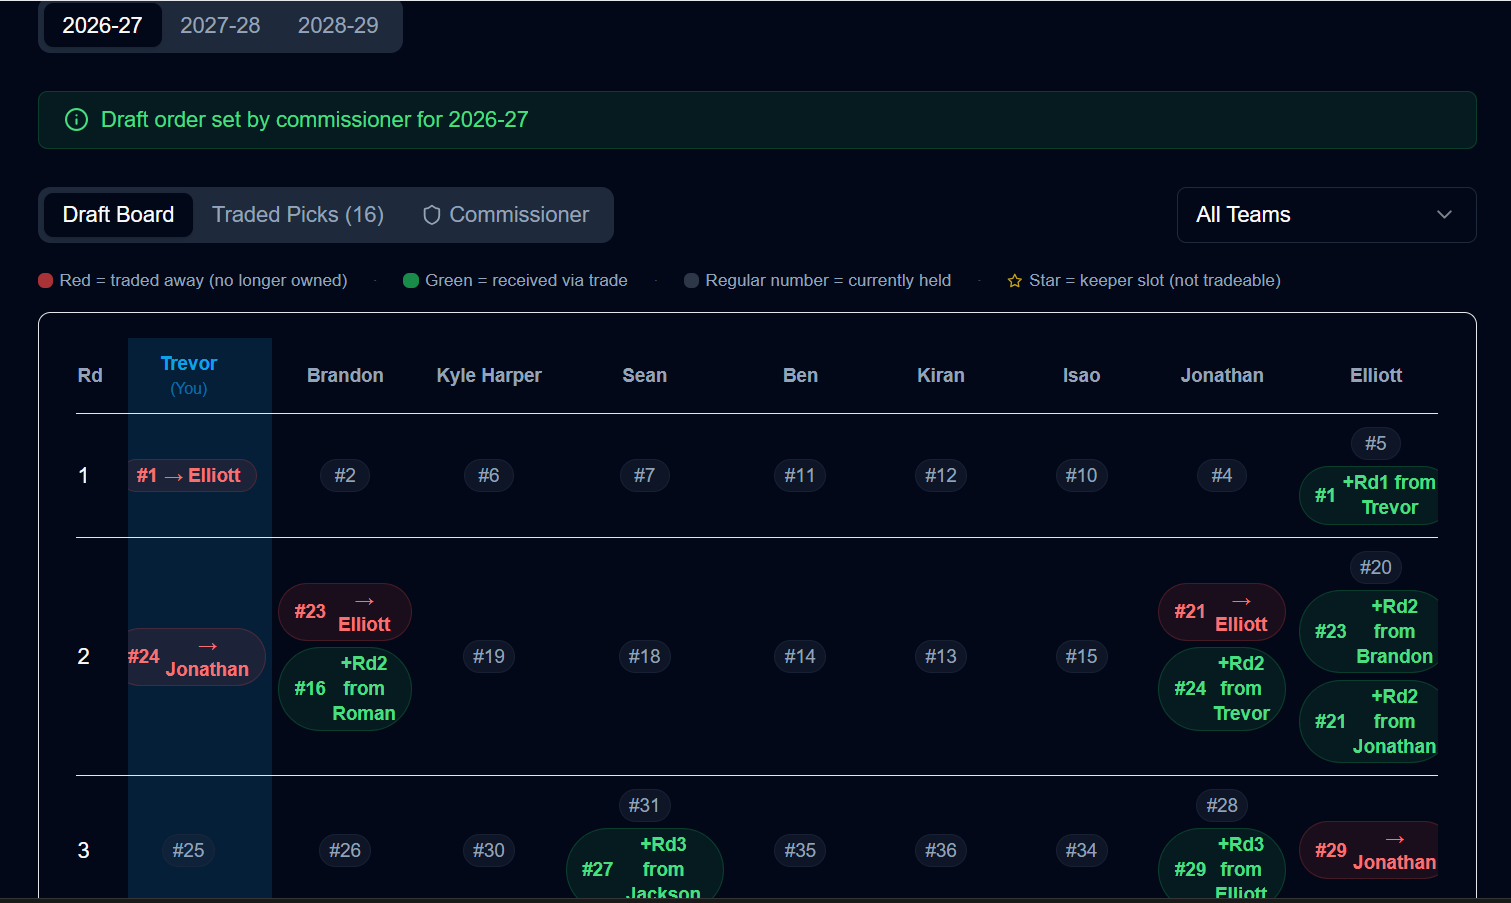This screenshot has width=1511, height=903.
Task: Click the red traded-away legend dot
Action: (x=45, y=281)
